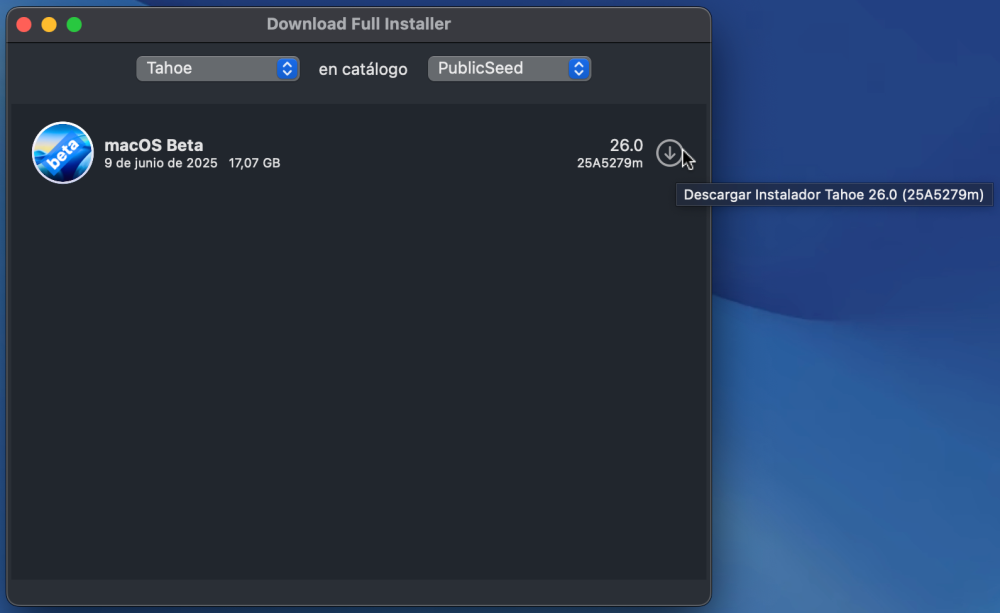Screen dimensions: 1000x613
Task: Close the Download Full Installer window
Action: click(x=24, y=25)
